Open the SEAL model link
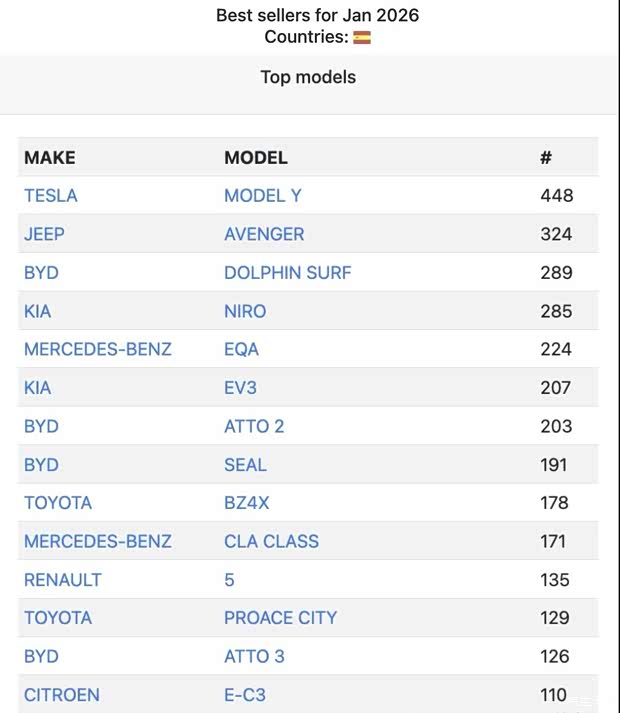This screenshot has width=620, height=713. pyautogui.click(x=245, y=465)
